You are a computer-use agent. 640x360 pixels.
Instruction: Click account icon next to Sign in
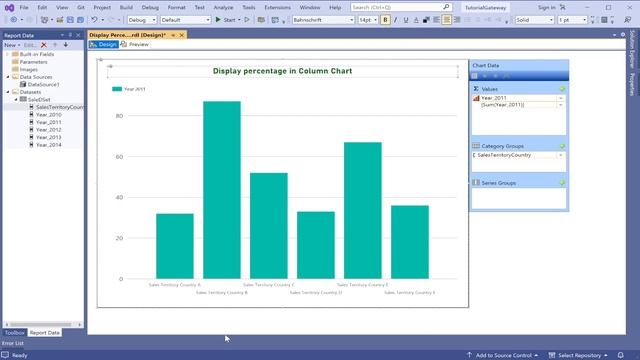click(x=563, y=7)
